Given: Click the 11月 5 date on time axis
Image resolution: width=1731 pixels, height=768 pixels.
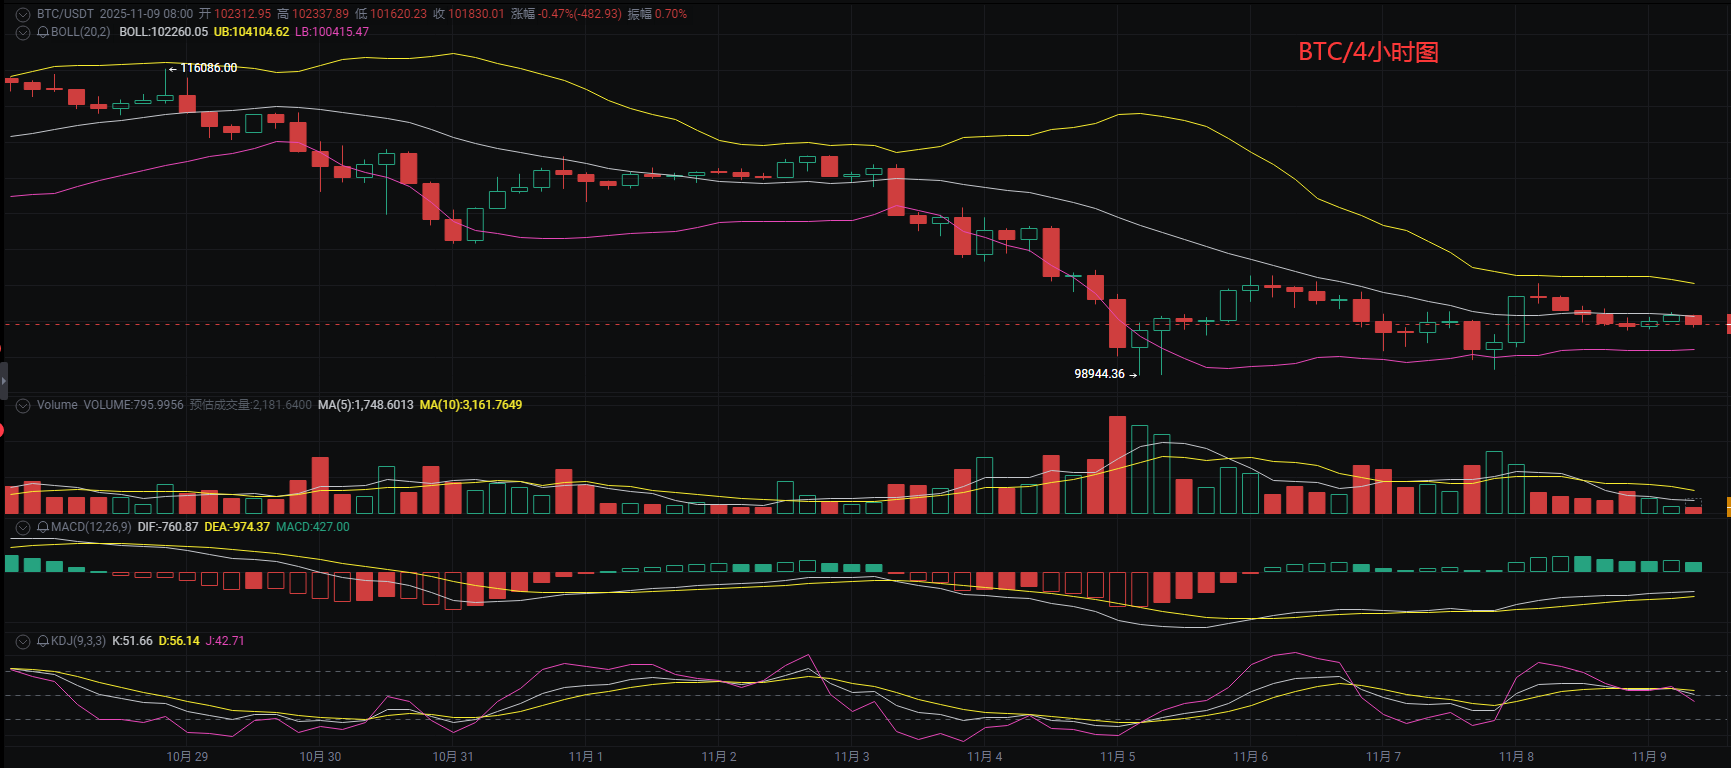Looking at the screenshot, I should coord(1117,756).
